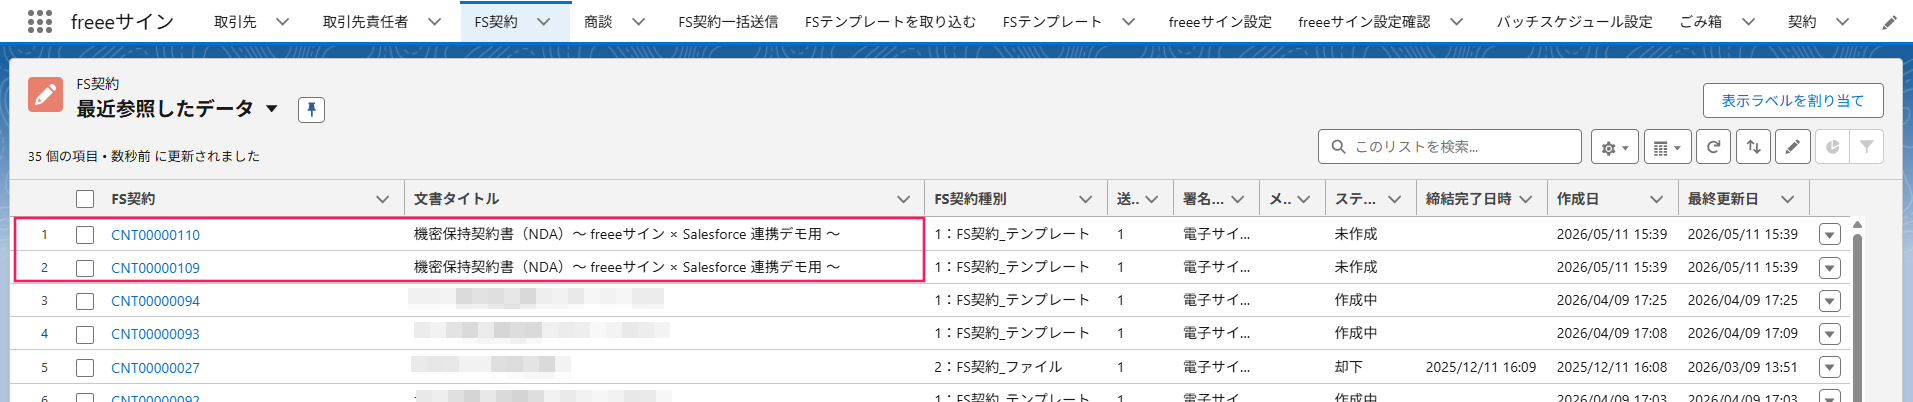The height and width of the screenshot is (402, 1913).
Task: Open the display-as table layout menu
Action: pyautogui.click(x=1667, y=147)
